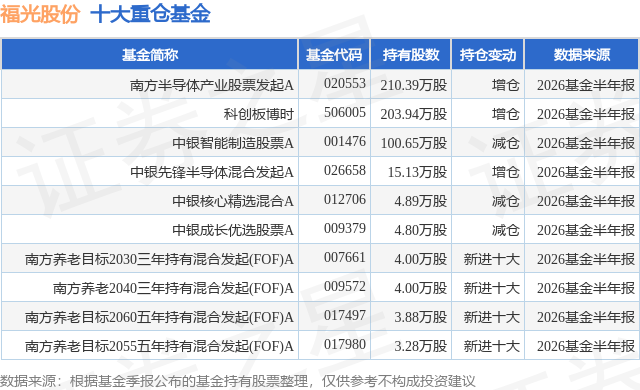This screenshot has height=390, width=640.
Task: Click the 福光股份 title text
Action: [x=40, y=14]
